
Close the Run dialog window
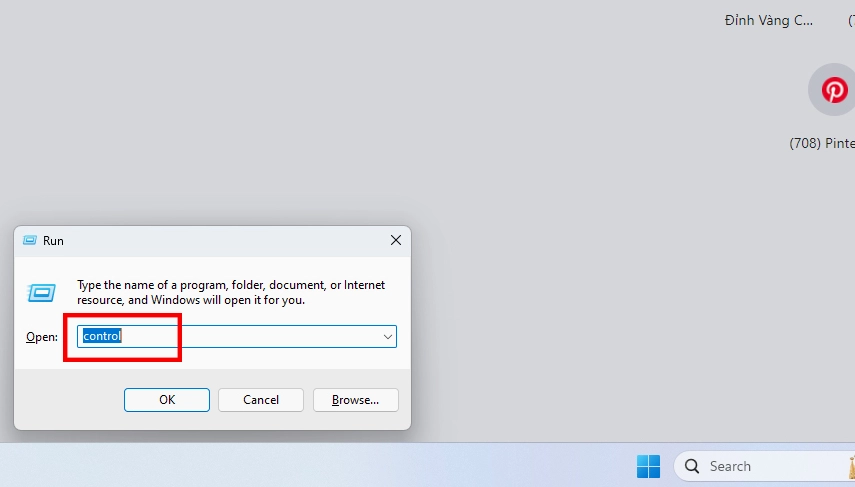click(396, 241)
